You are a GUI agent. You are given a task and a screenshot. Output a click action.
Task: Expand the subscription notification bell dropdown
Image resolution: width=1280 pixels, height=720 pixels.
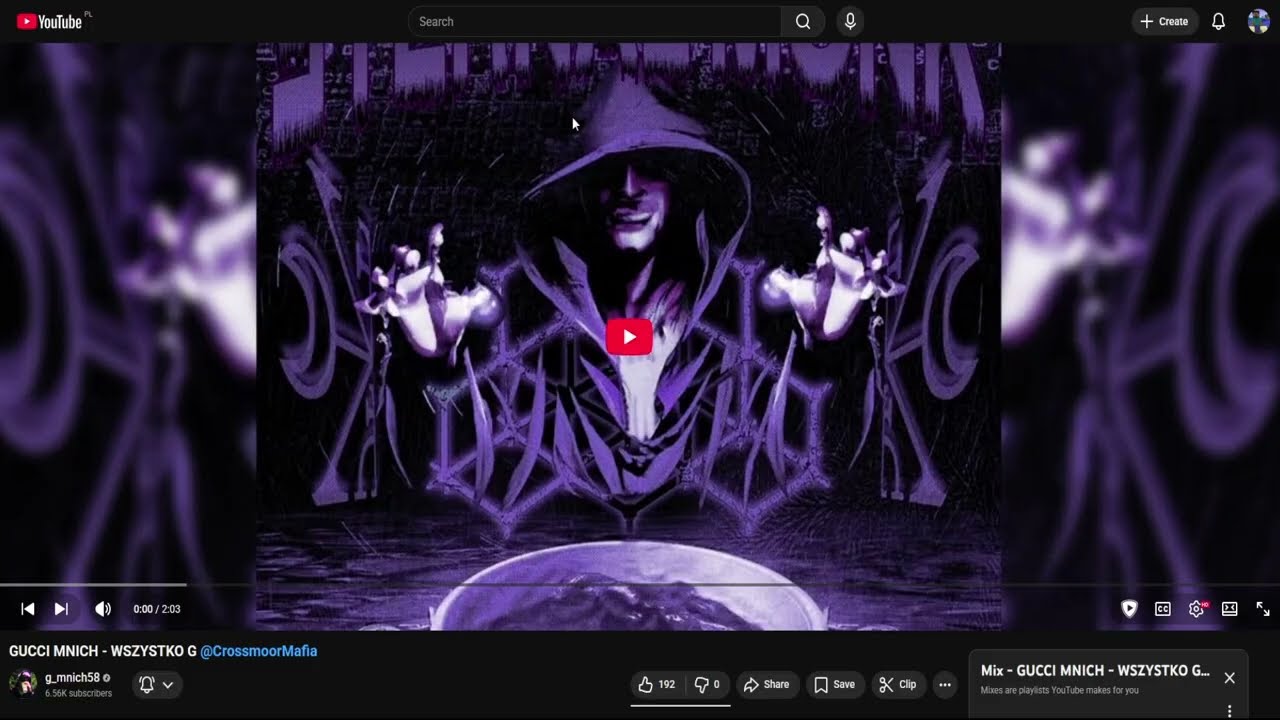pos(157,685)
